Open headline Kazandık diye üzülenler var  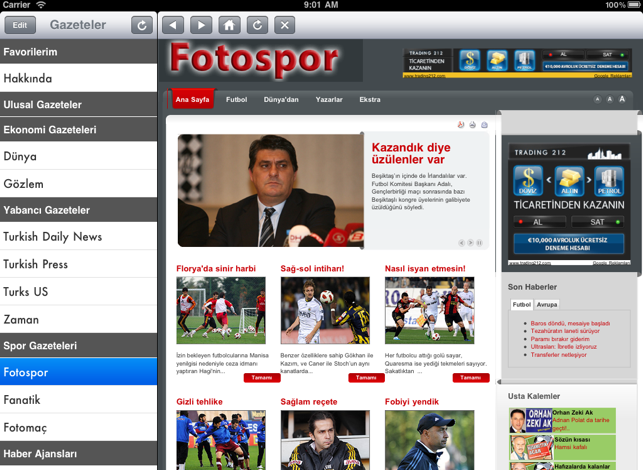411,153
